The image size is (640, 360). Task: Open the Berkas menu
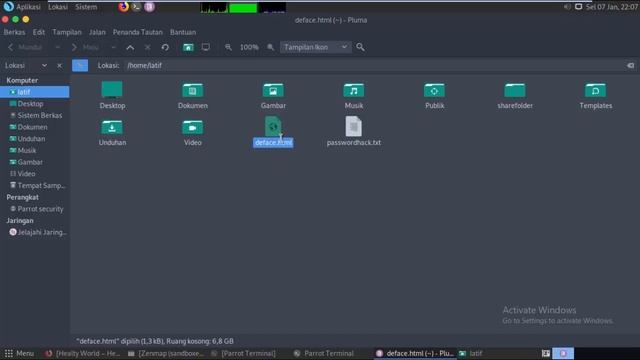tap(14, 32)
